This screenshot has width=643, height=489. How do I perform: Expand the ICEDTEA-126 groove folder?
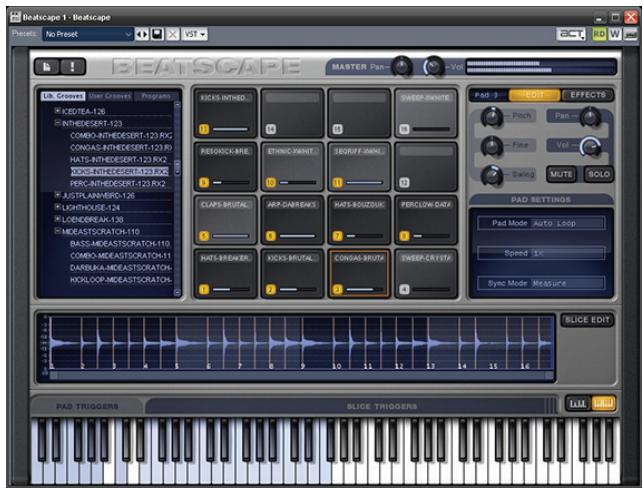pos(58,111)
